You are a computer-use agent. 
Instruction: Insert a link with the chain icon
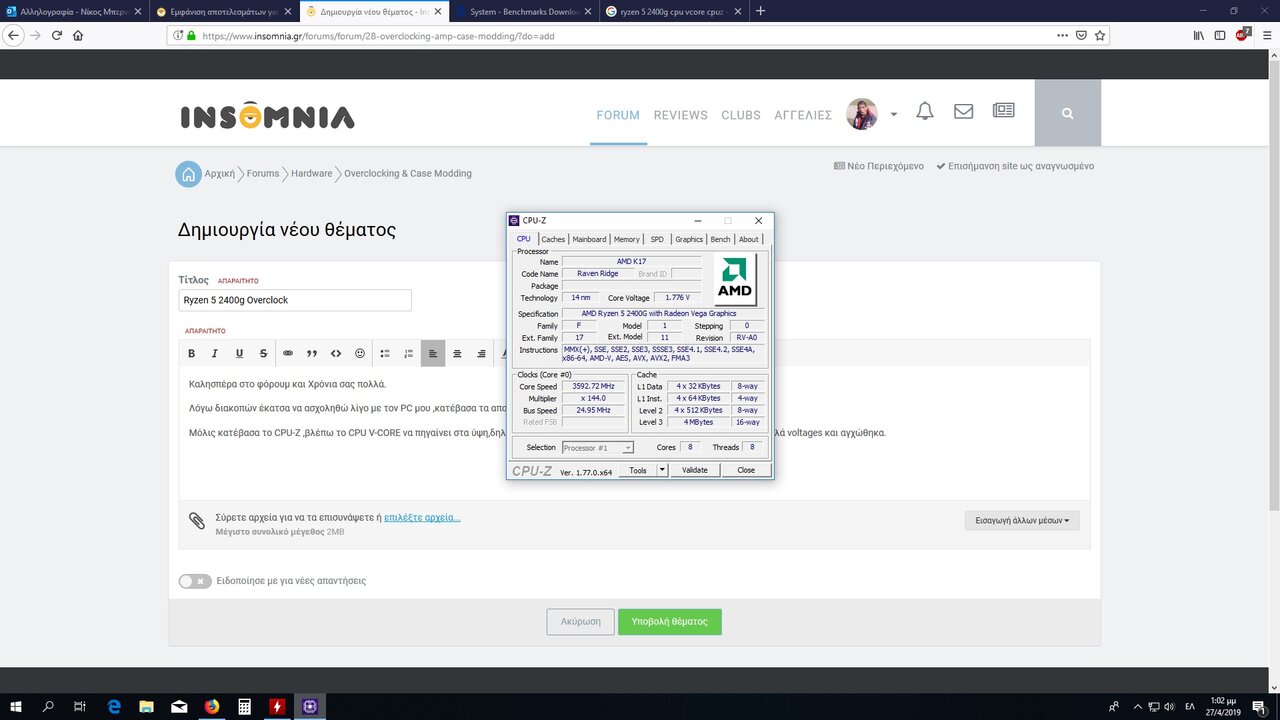[288, 353]
